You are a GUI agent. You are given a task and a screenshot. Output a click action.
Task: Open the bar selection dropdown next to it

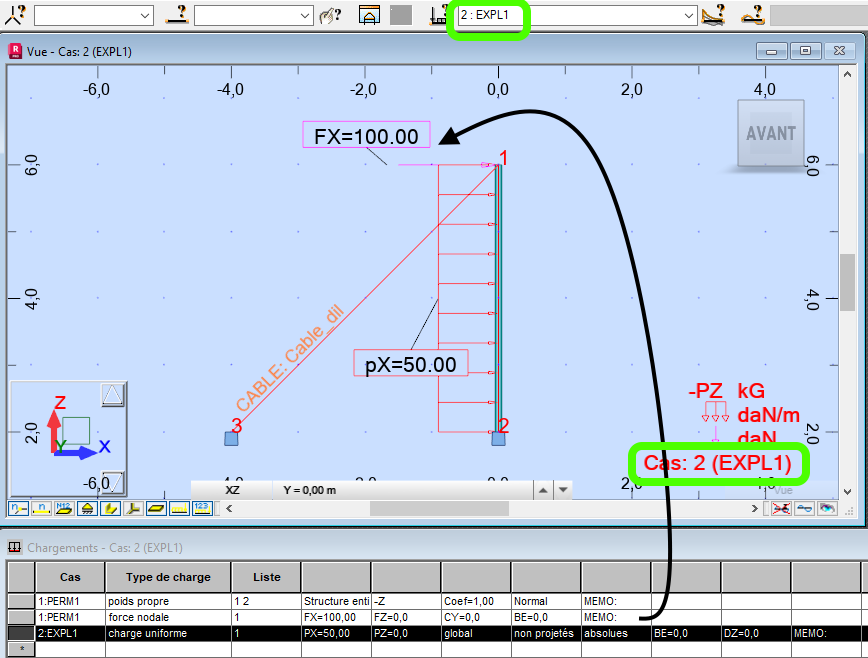306,16
